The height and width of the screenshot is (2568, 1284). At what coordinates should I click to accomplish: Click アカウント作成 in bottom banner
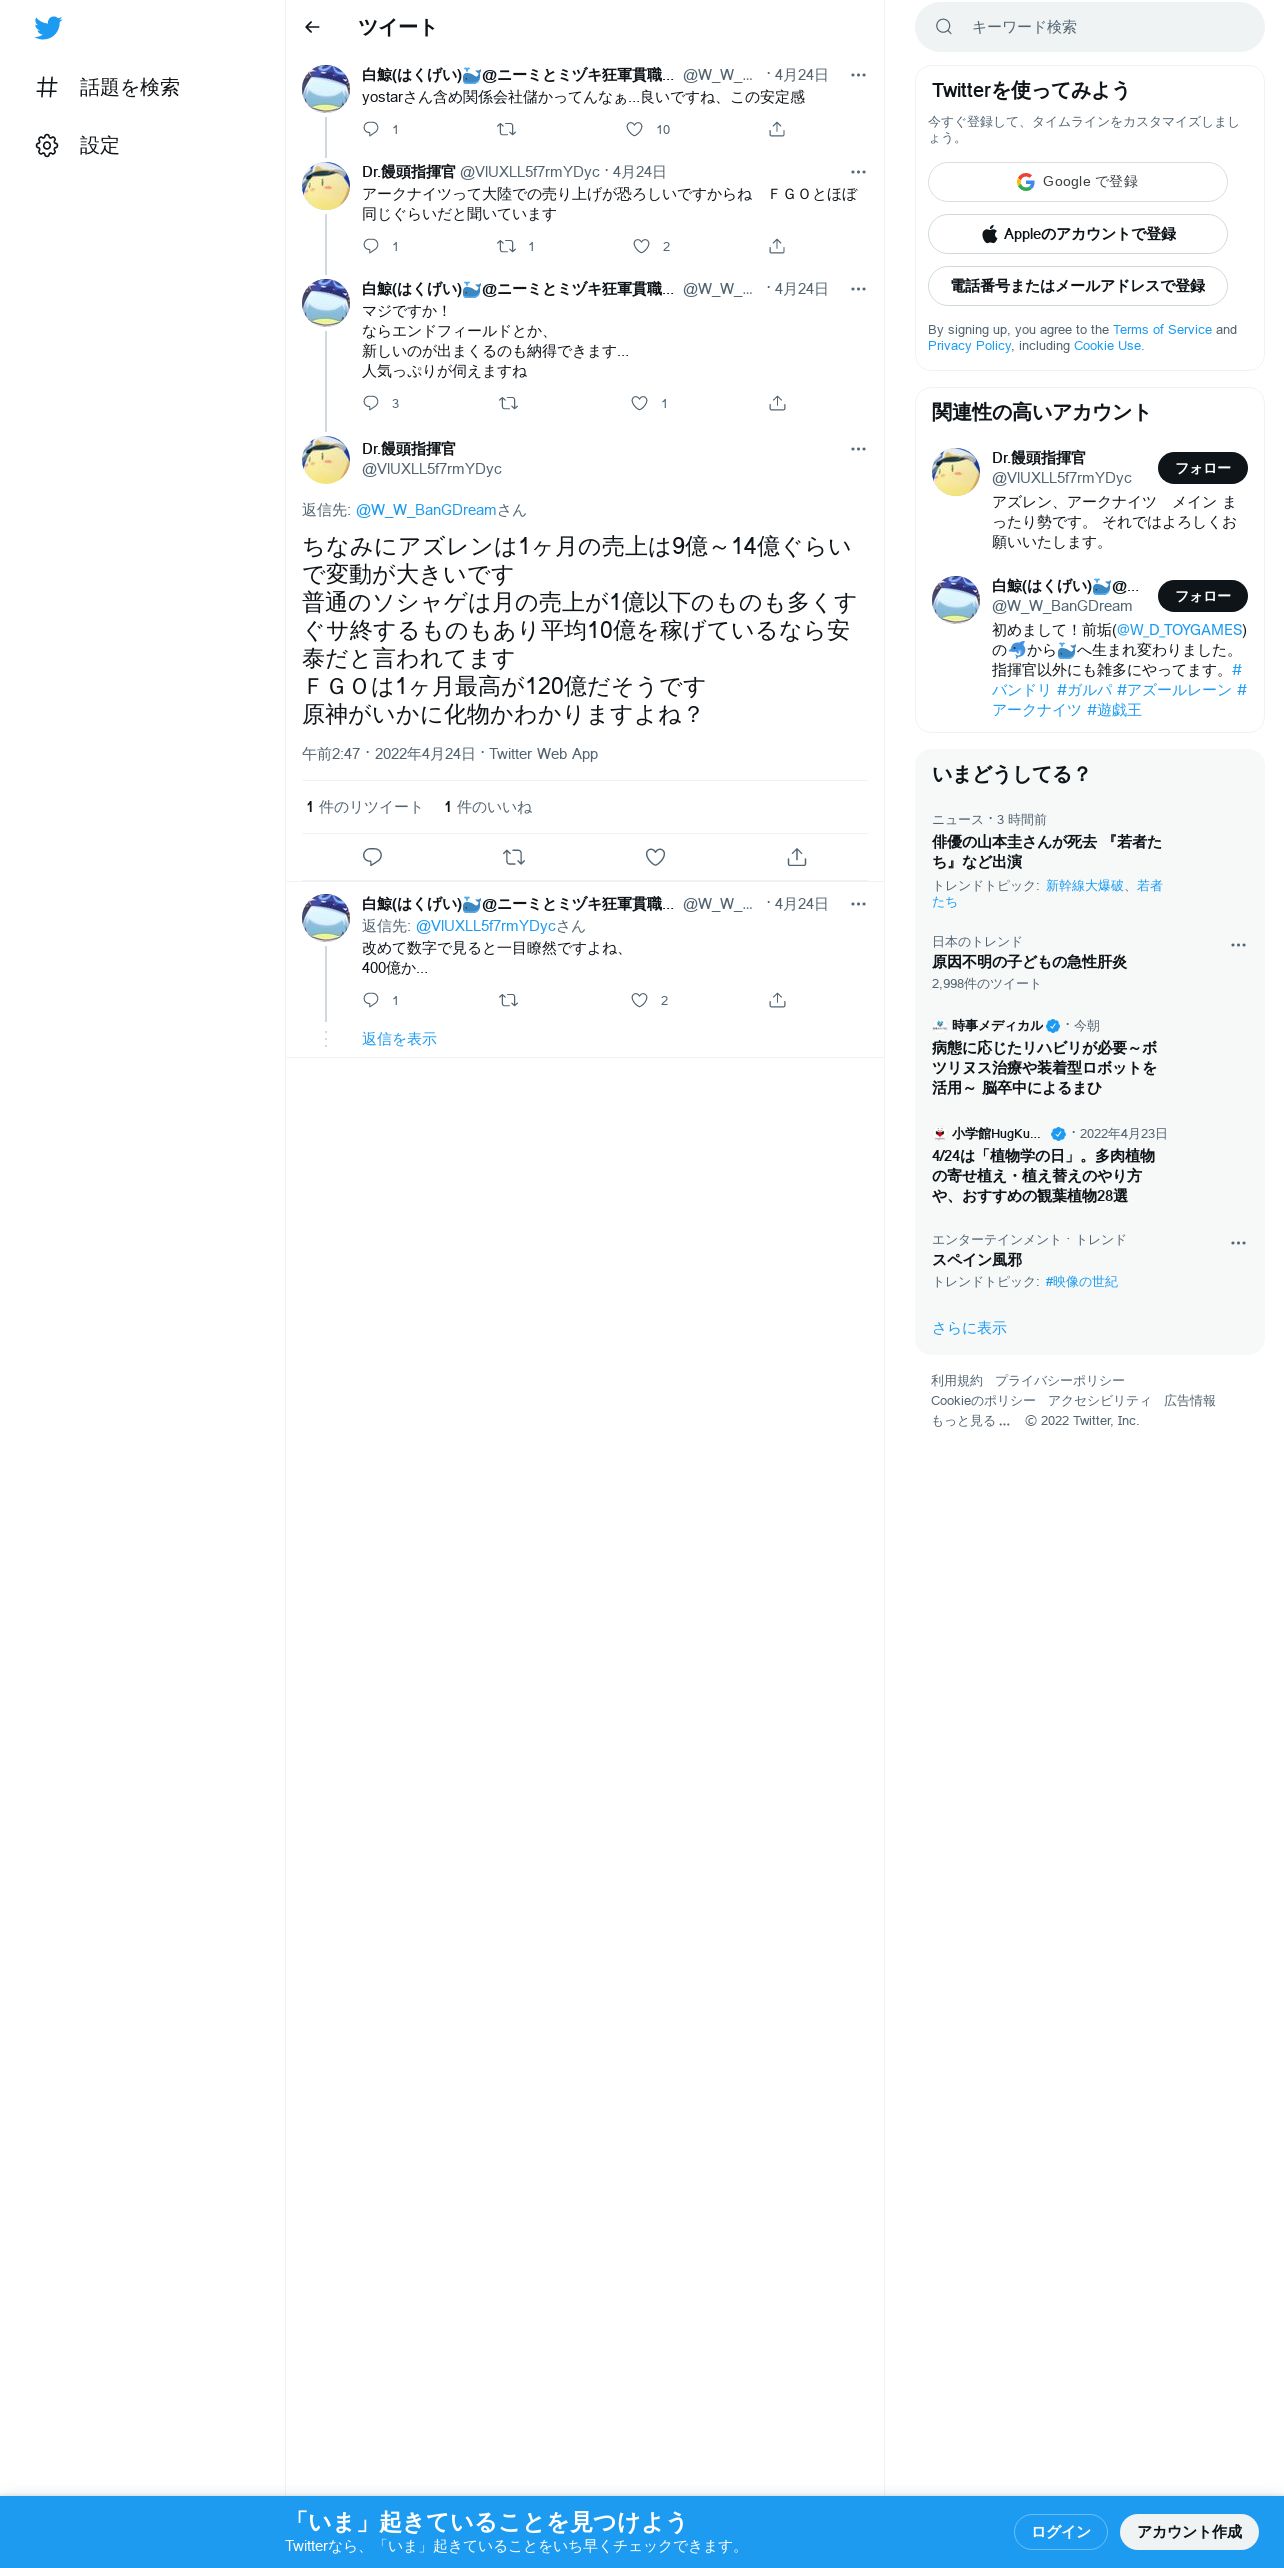point(1189,2532)
